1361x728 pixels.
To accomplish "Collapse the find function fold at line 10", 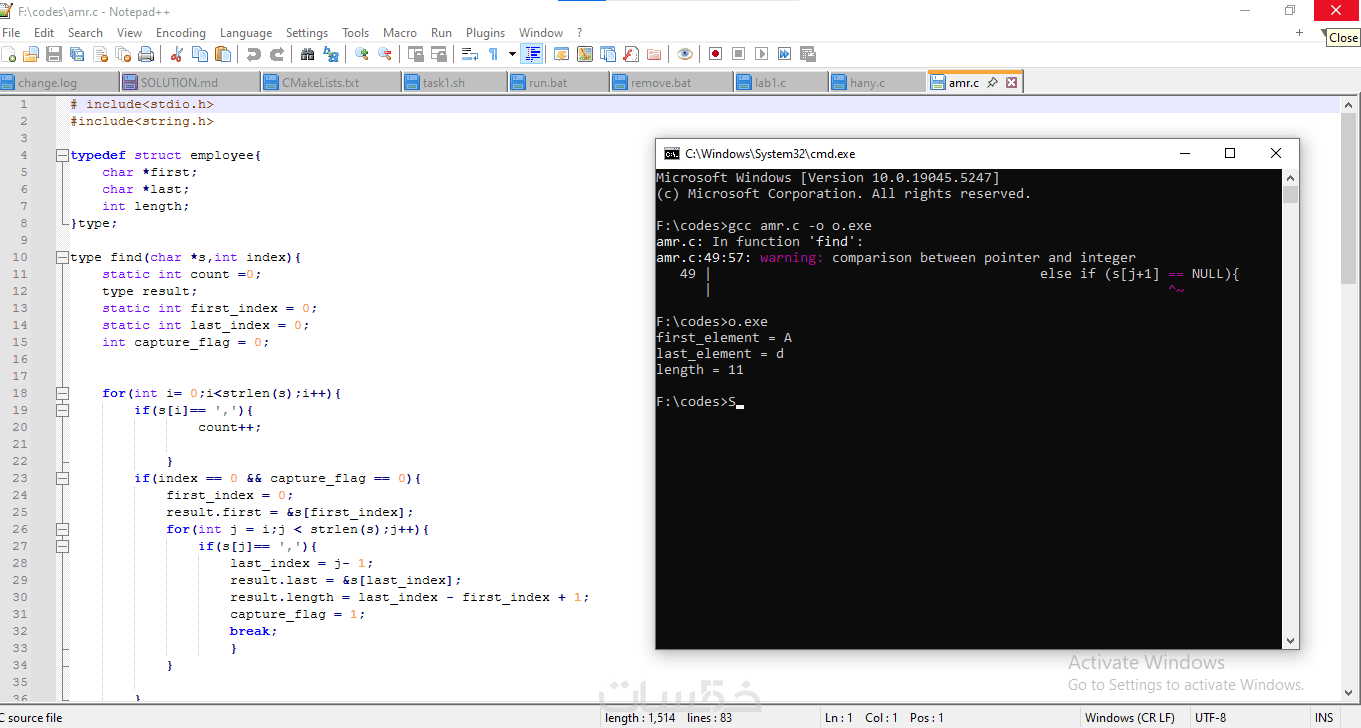I will pyautogui.click(x=62, y=257).
